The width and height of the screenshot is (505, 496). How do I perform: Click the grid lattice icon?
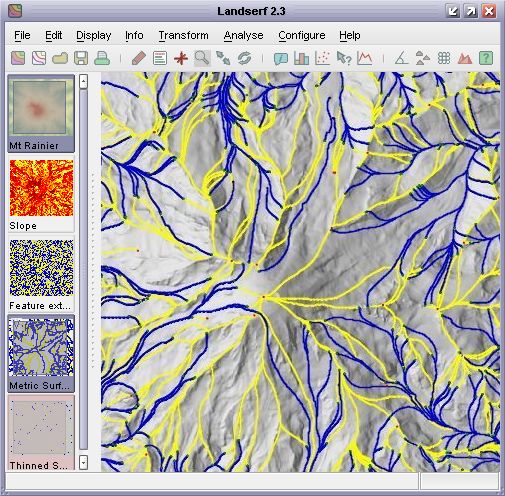[444, 58]
